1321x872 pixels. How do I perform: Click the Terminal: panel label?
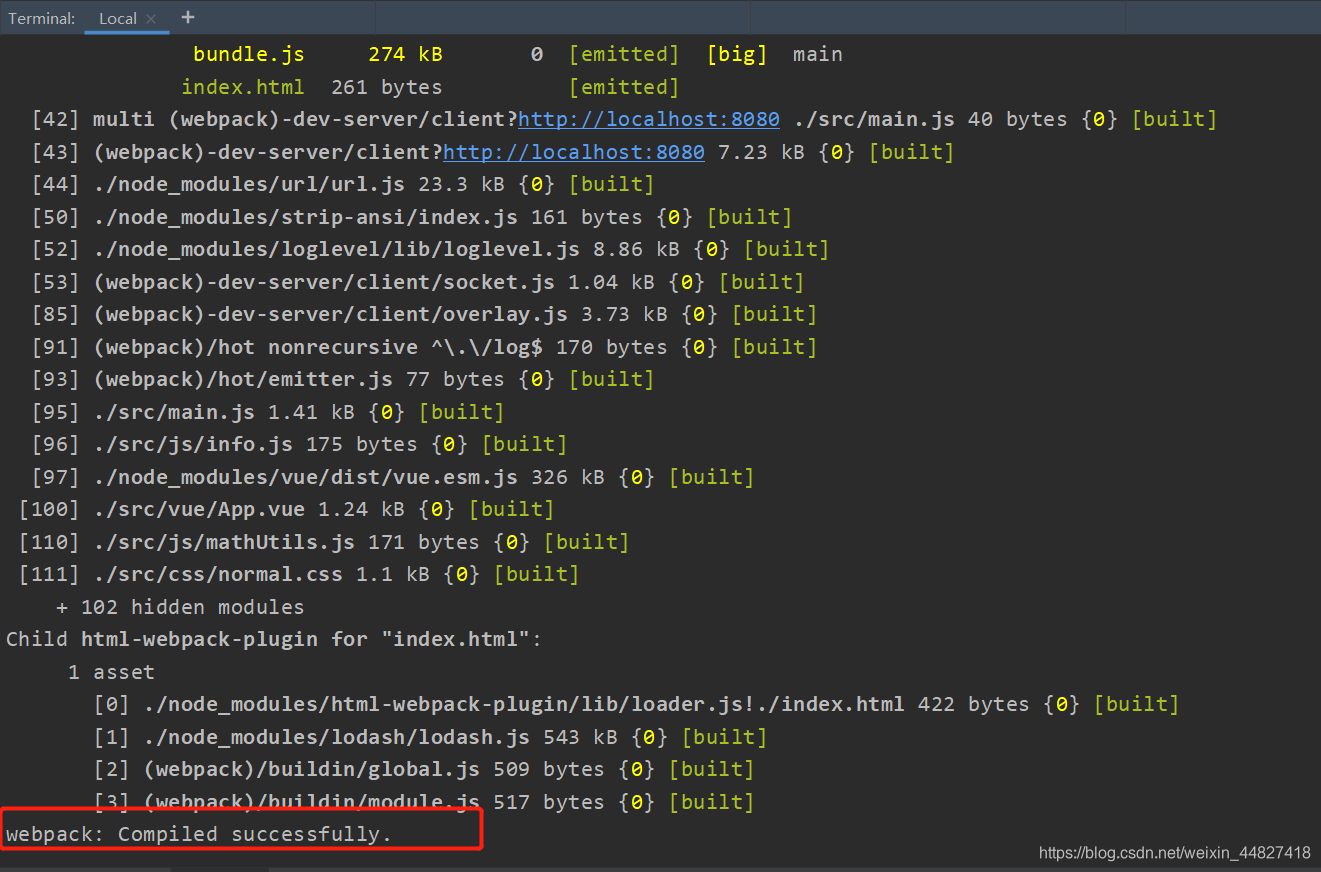(x=41, y=18)
